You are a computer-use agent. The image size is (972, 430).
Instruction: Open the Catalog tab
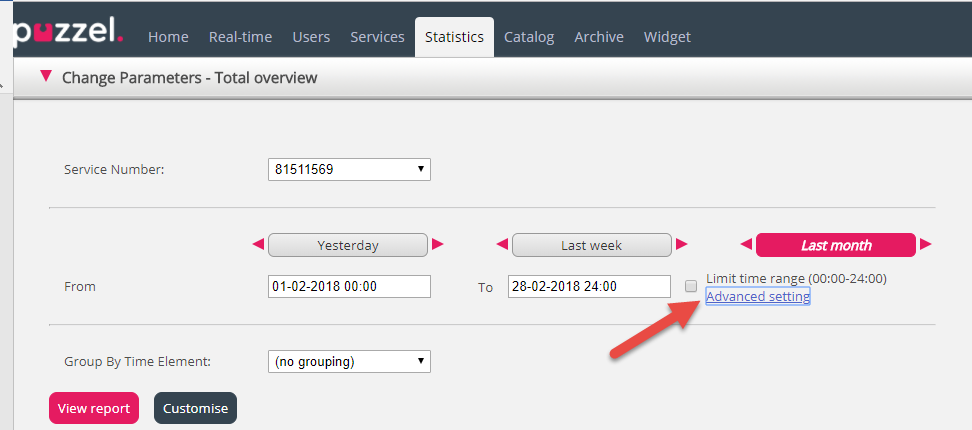(x=528, y=37)
